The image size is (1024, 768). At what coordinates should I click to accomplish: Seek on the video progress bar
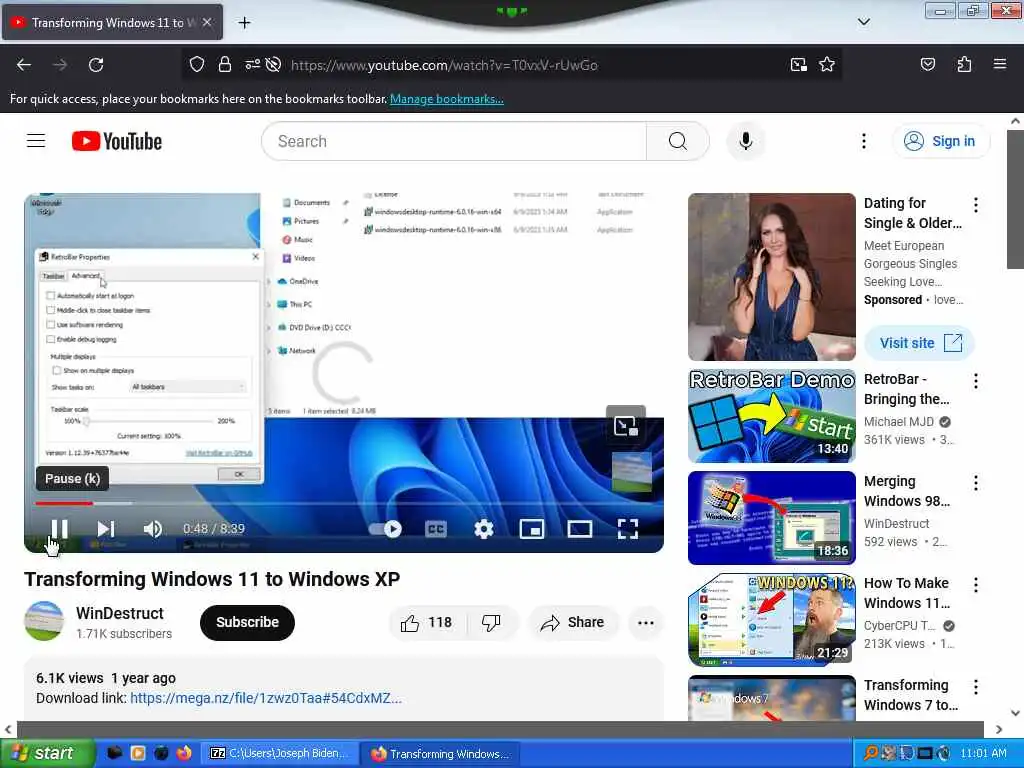(344, 504)
